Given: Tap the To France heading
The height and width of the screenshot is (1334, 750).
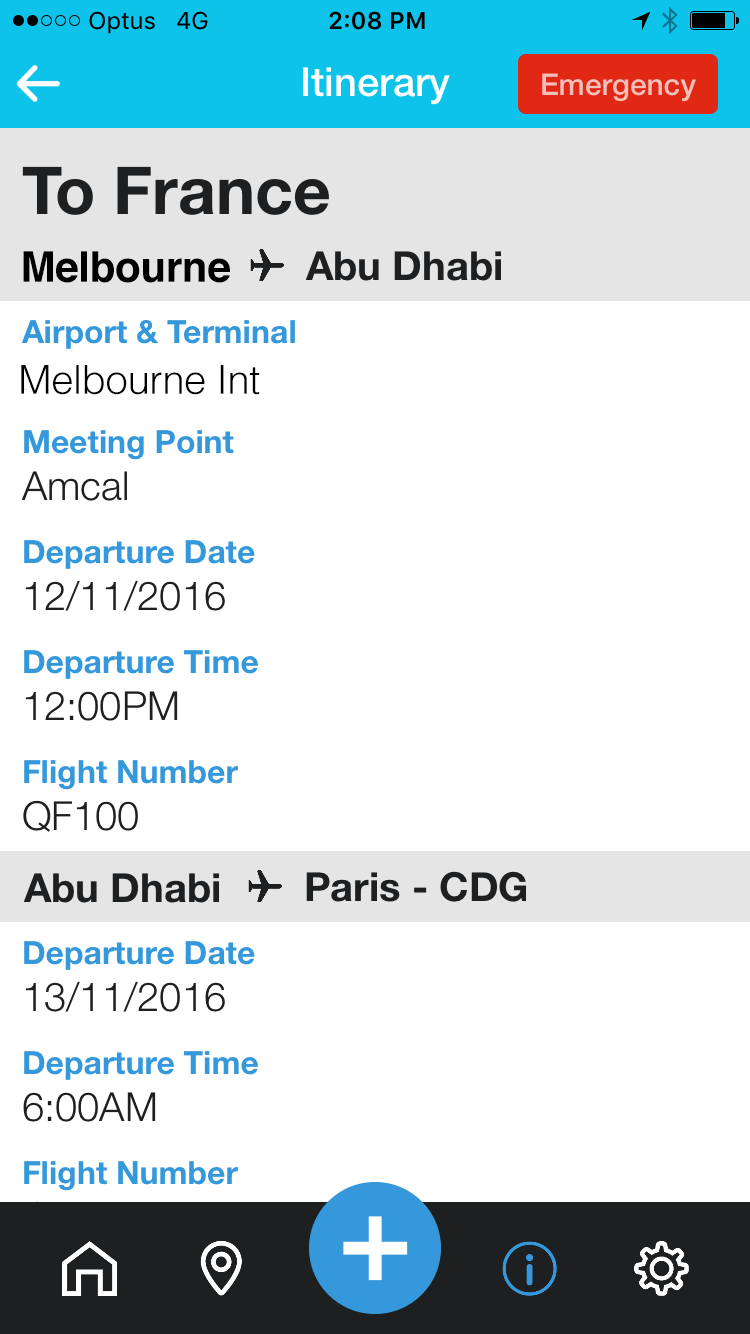Looking at the screenshot, I should click(176, 192).
